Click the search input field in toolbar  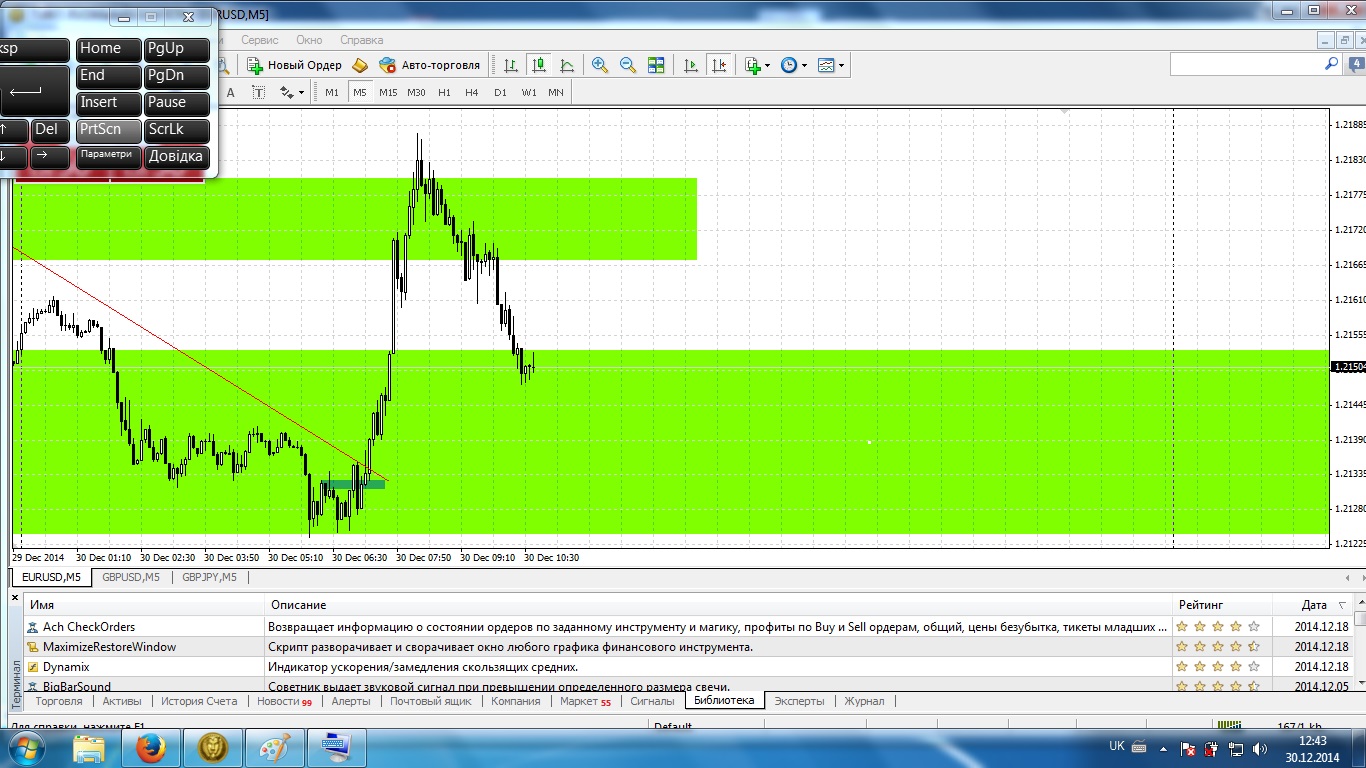(1247, 63)
